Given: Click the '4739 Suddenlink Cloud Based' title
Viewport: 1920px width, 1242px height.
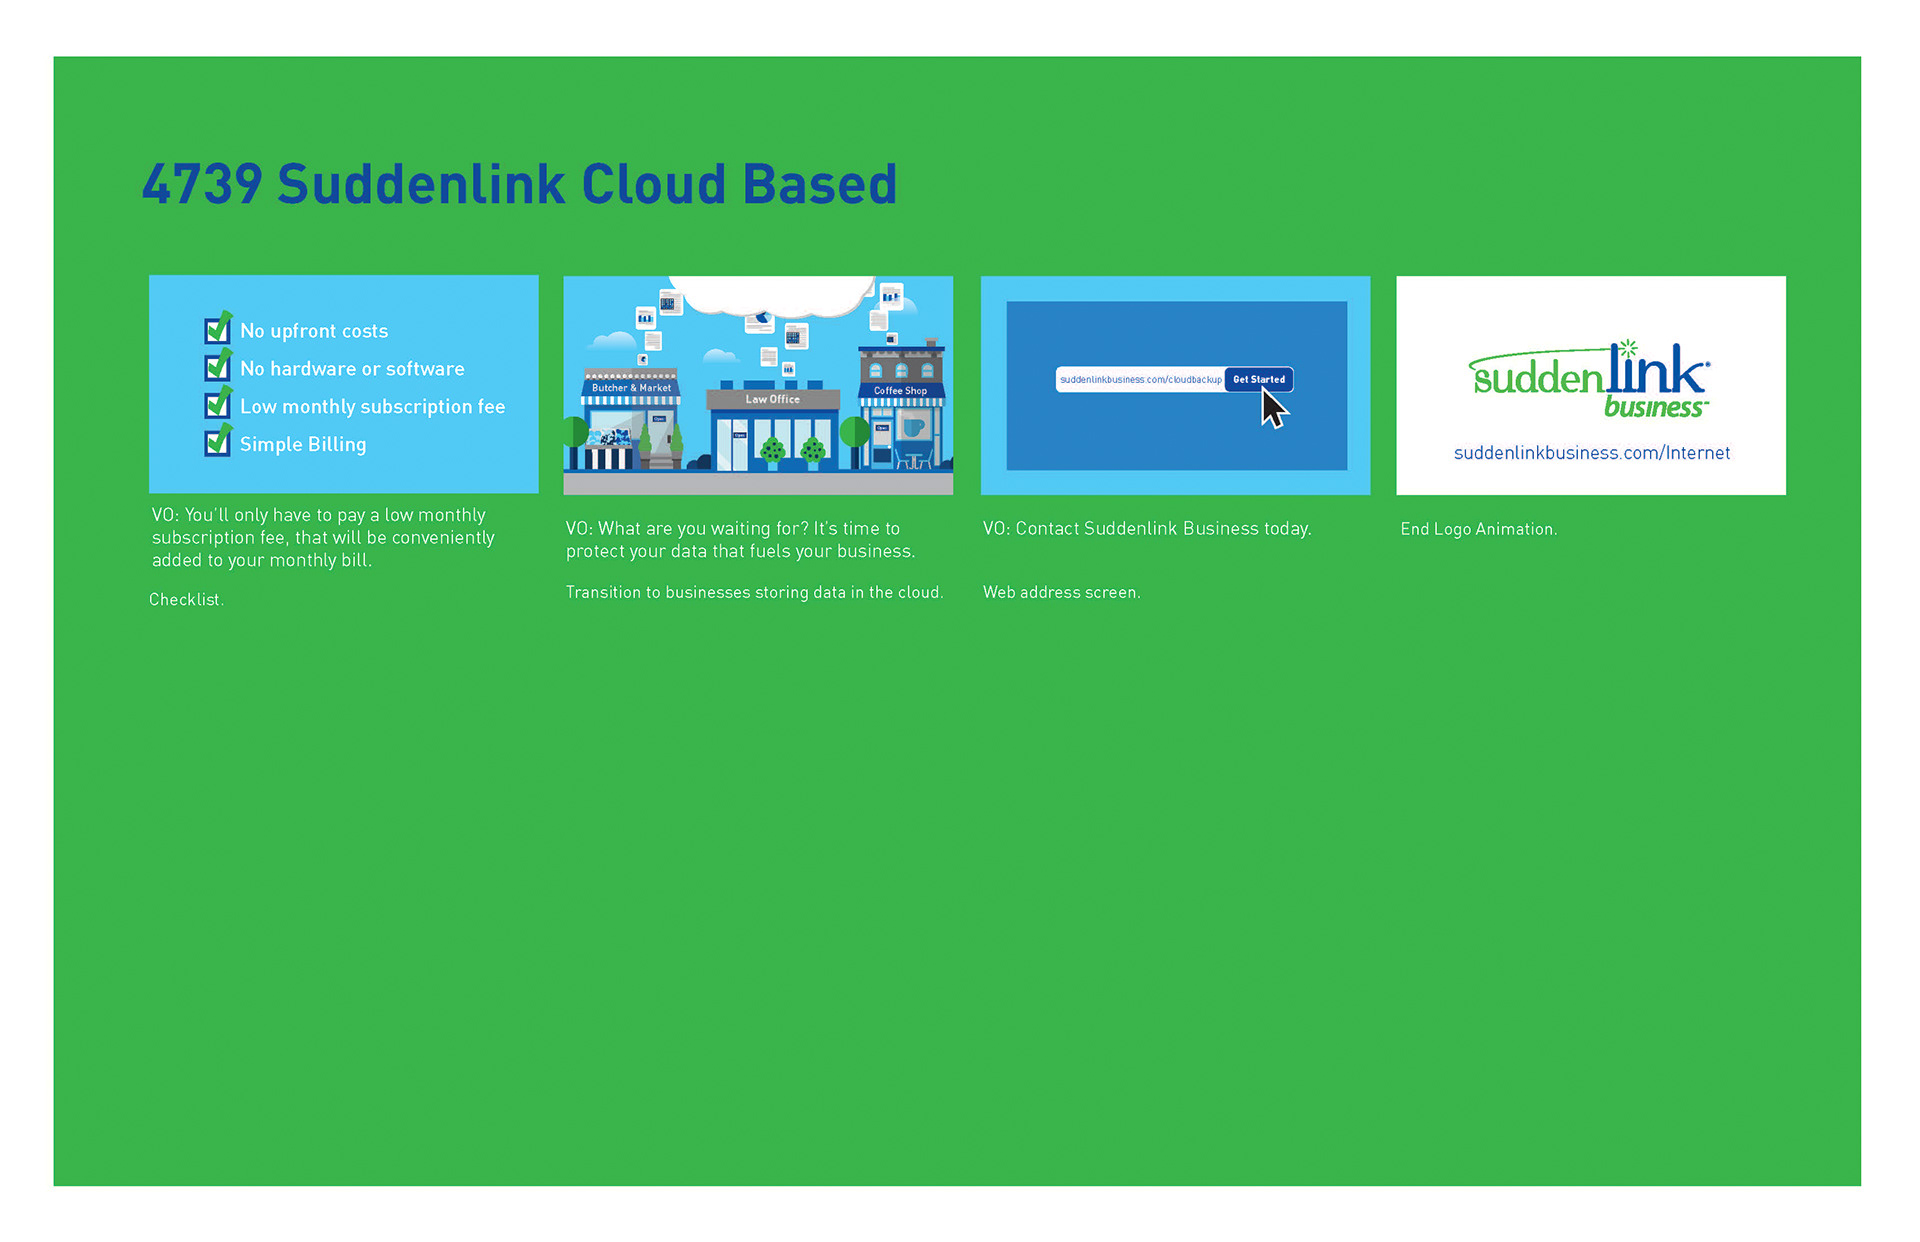Looking at the screenshot, I should point(519,185).
